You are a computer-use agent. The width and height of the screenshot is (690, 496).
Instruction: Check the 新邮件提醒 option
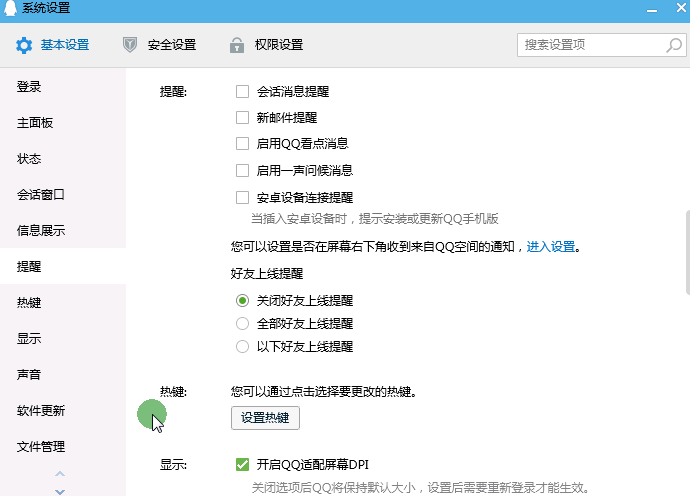pyautogui.click(x=242, y=118)
